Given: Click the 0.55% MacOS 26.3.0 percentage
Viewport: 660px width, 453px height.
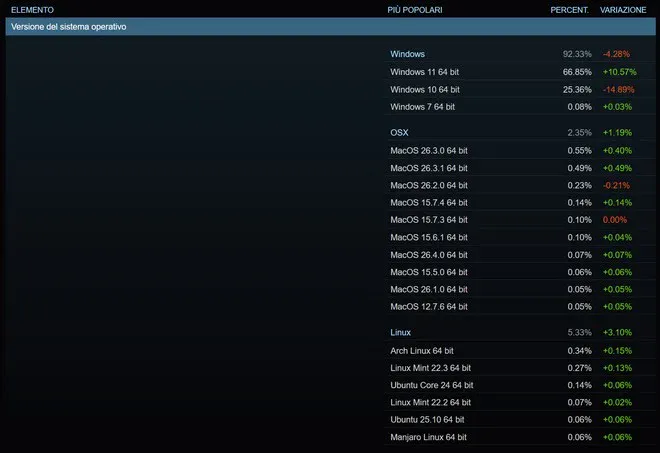Looking at the screenshot, I should click(x=579, y=151).
